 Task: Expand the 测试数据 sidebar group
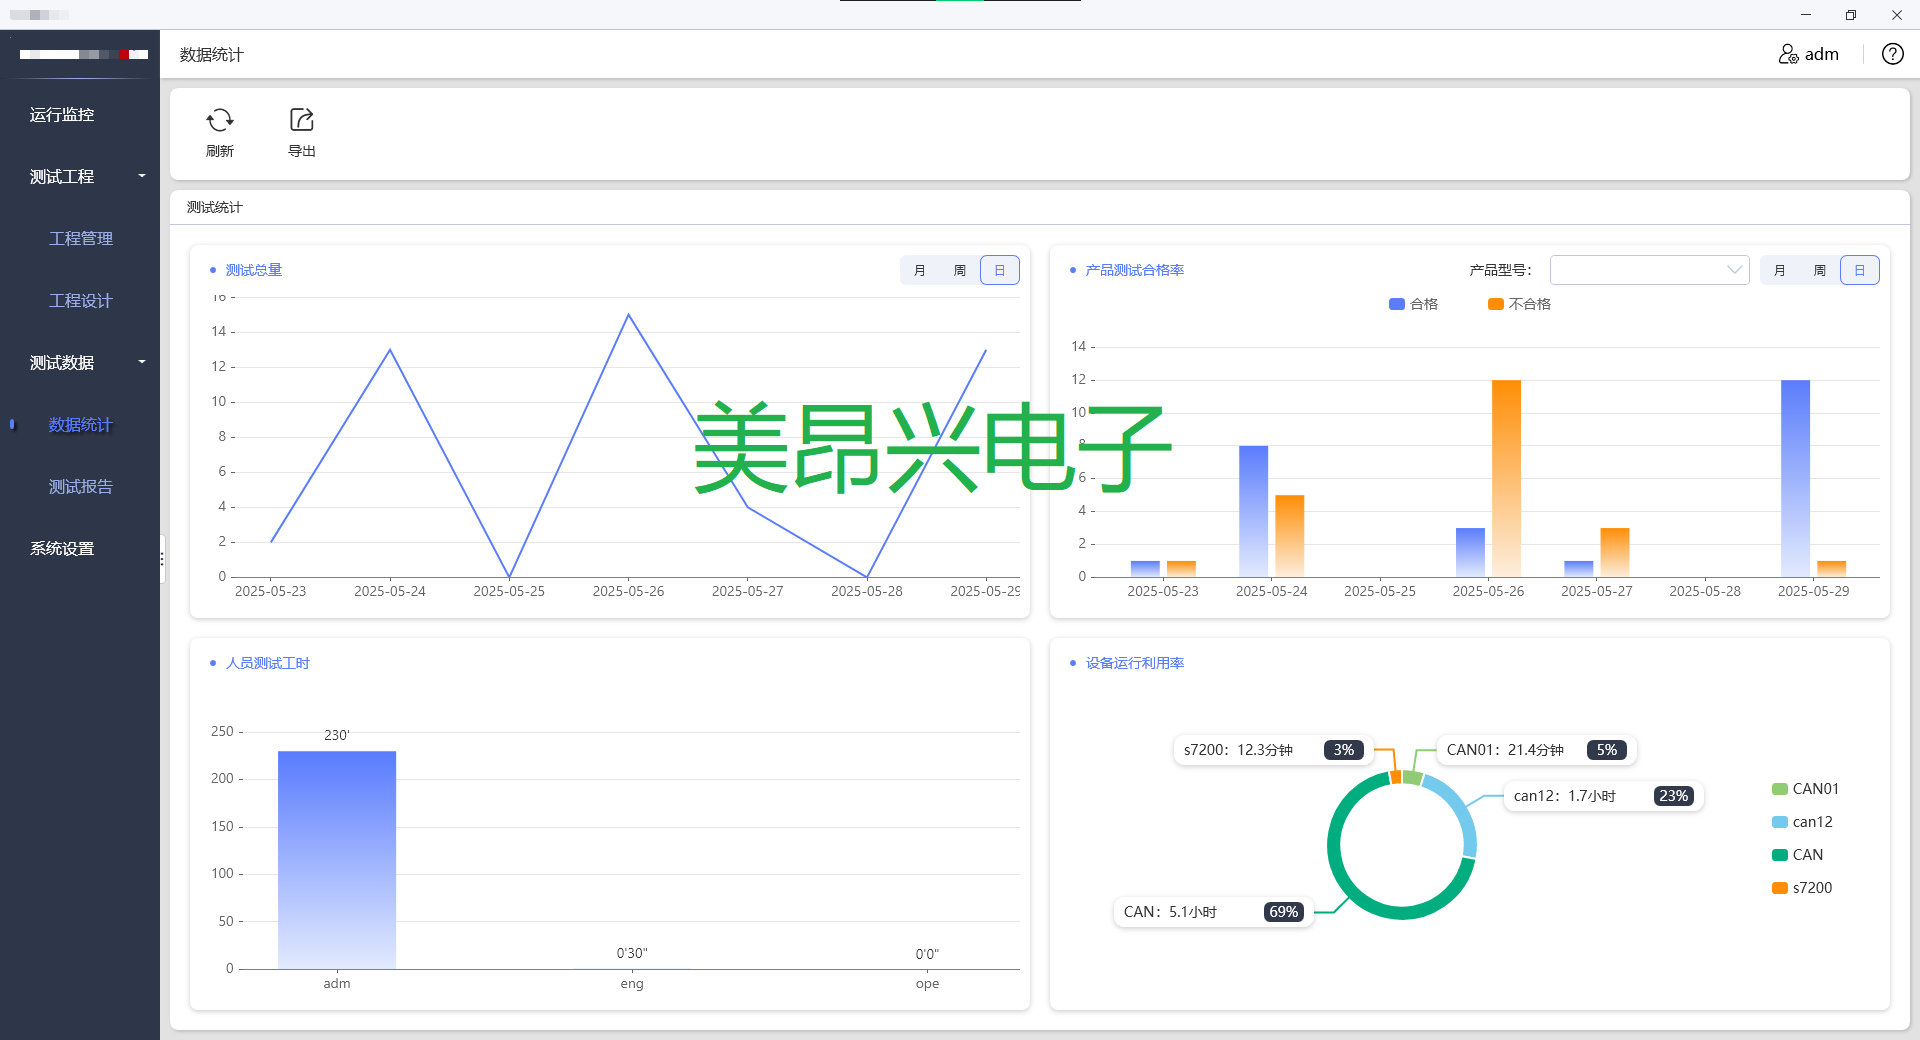[x=62, y=362]
